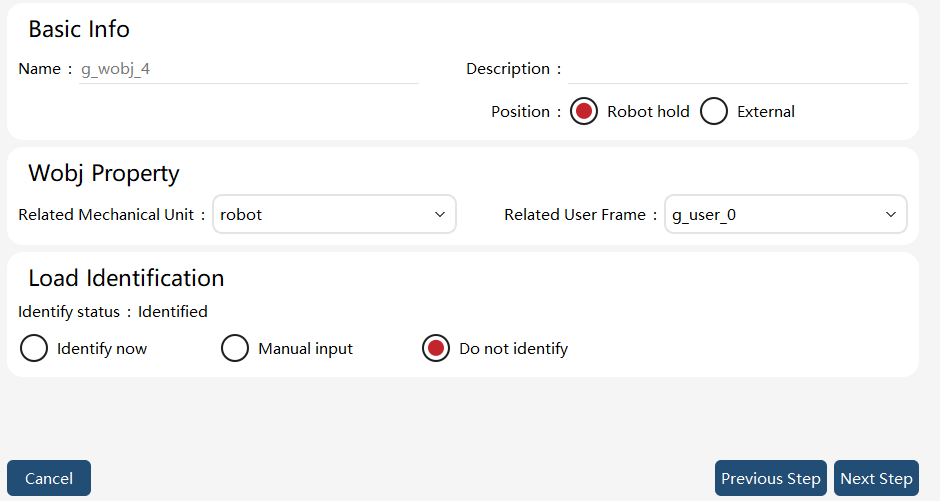Viewport: 940px width, 501px height.
Task: Cancel the work object setup
Action: (49, 478)
